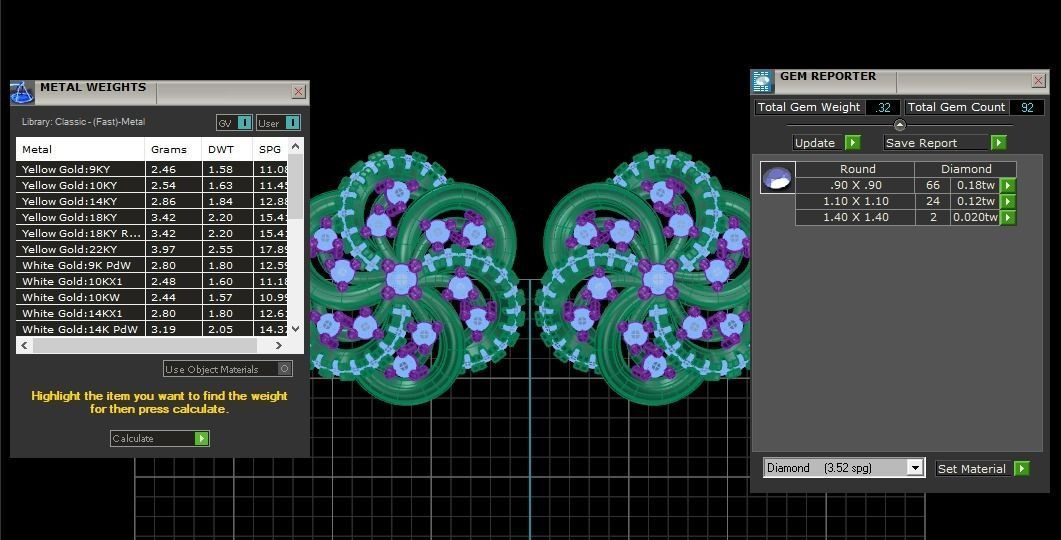The width and height of the screenshot is (1061, 540).
Task: Toggle the User library switch
Action: (292, 122)
